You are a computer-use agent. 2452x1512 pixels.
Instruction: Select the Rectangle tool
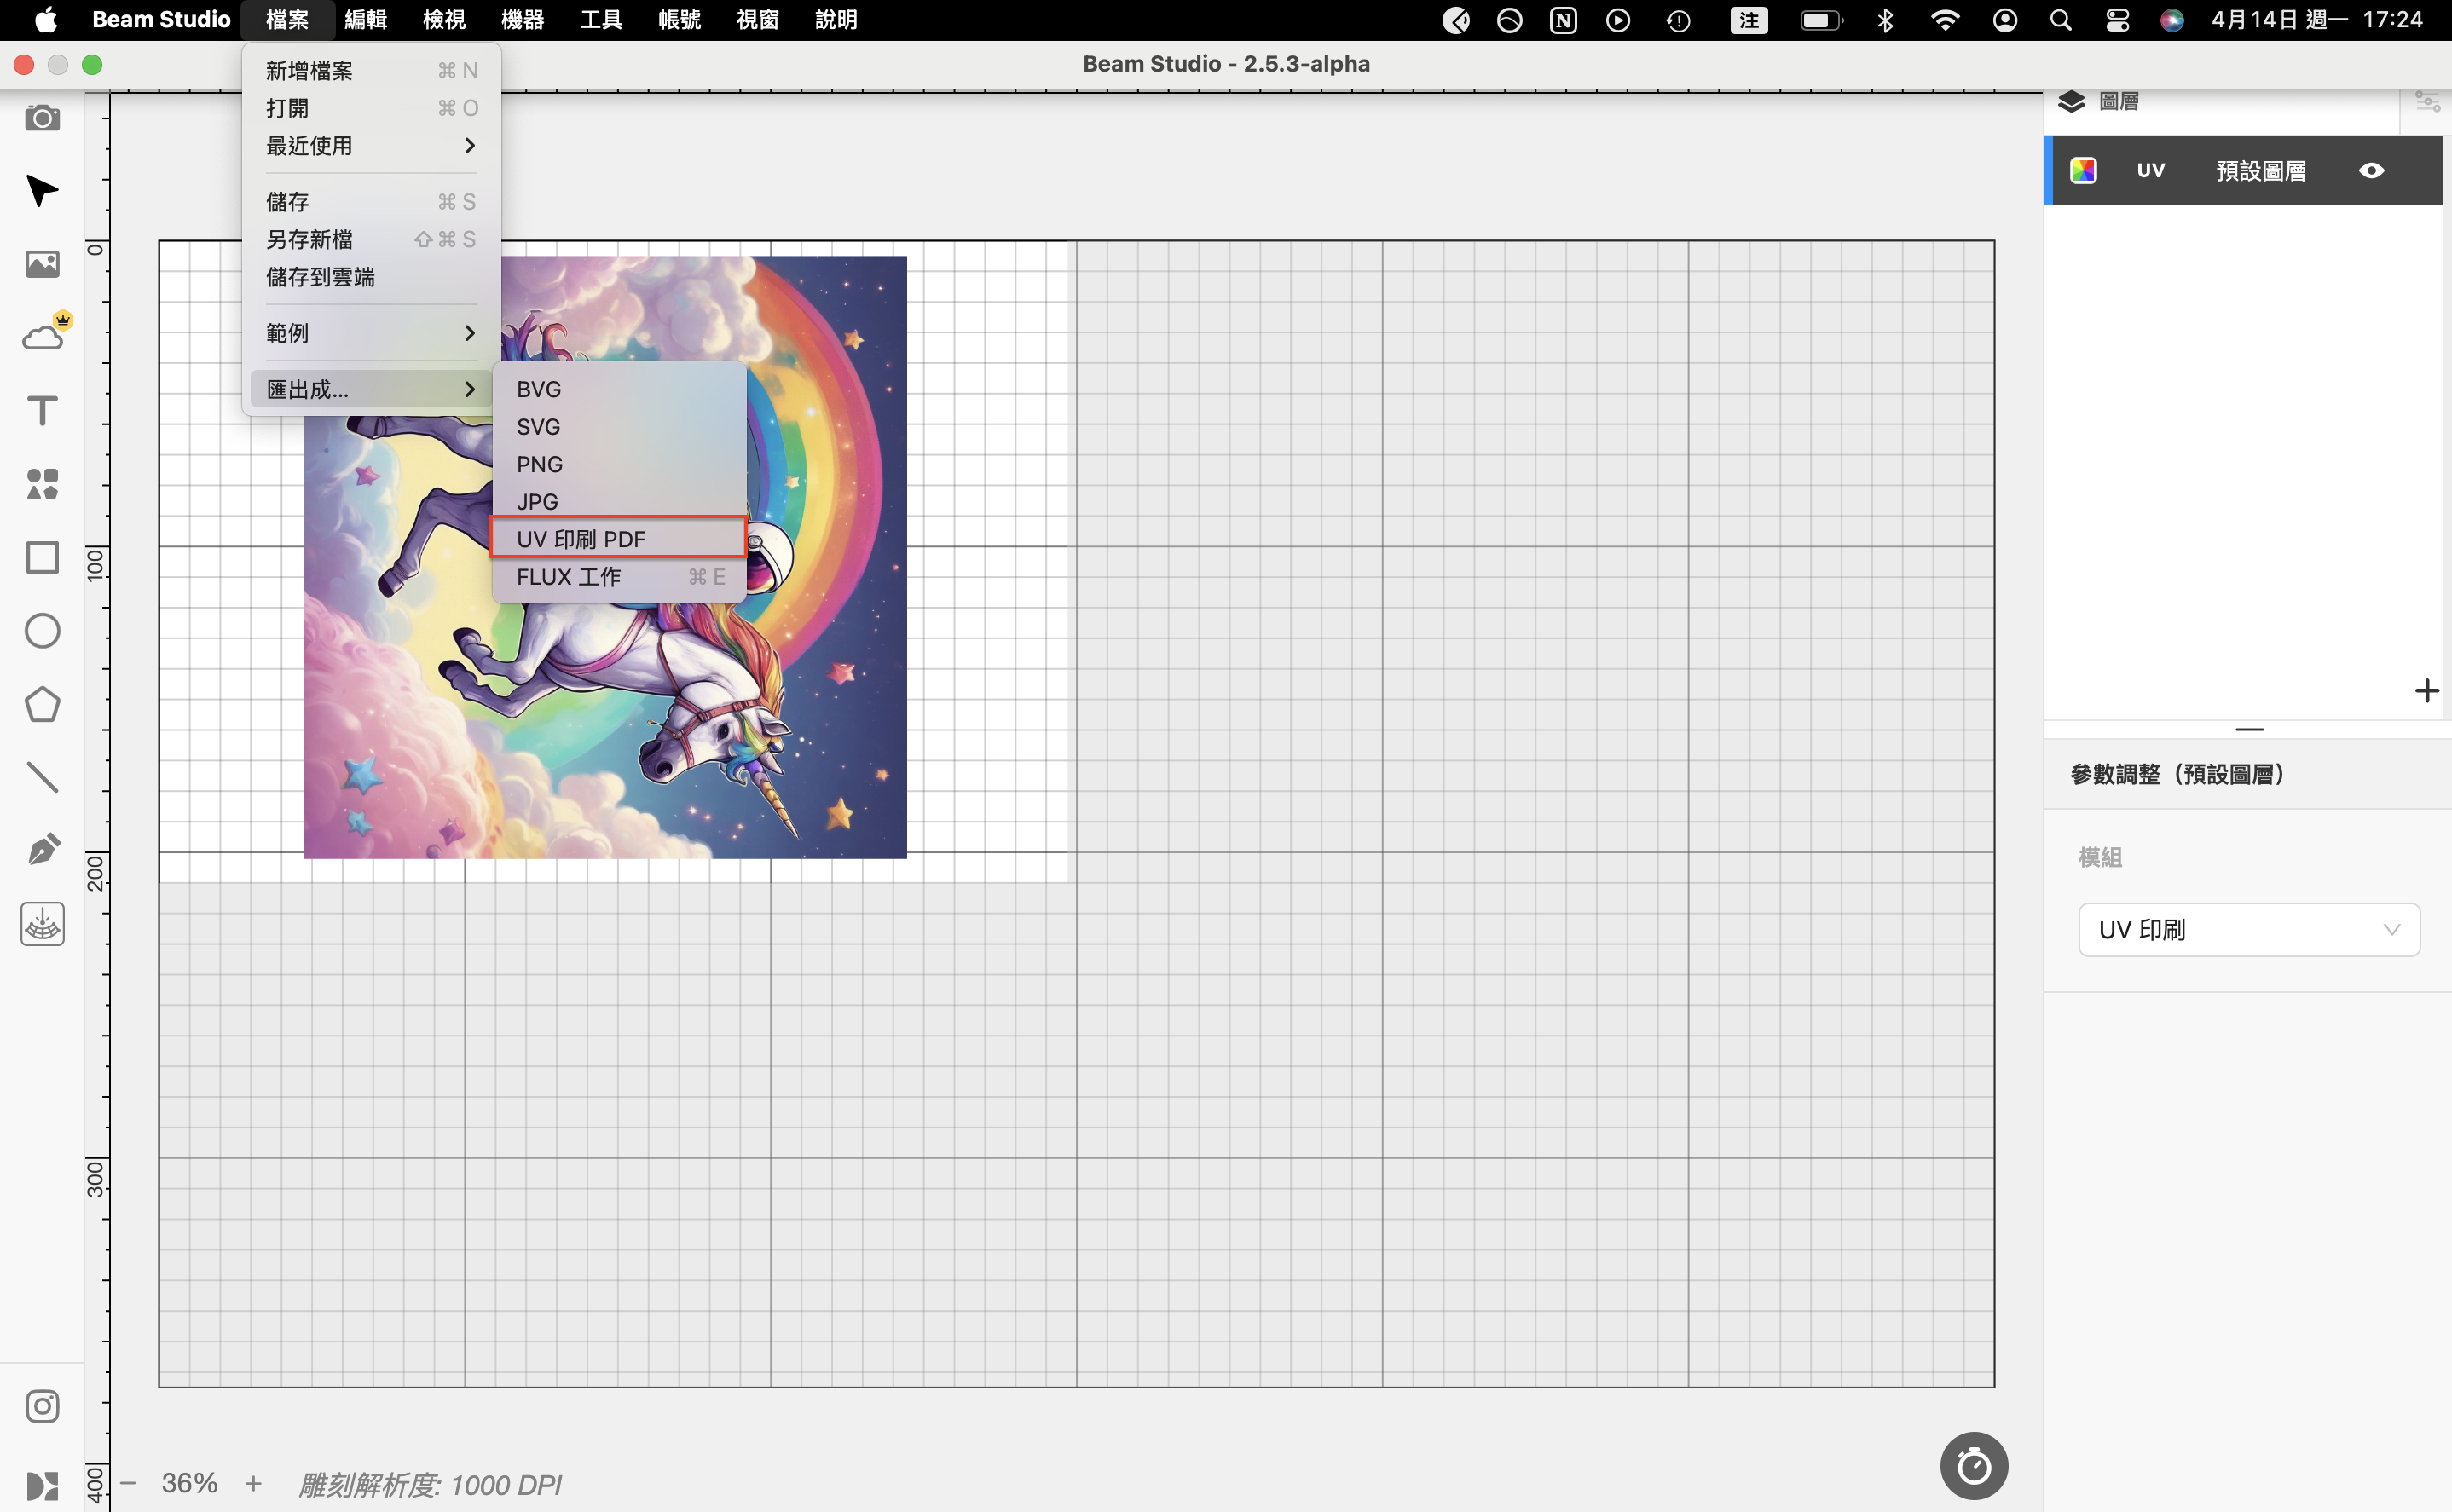42,557
